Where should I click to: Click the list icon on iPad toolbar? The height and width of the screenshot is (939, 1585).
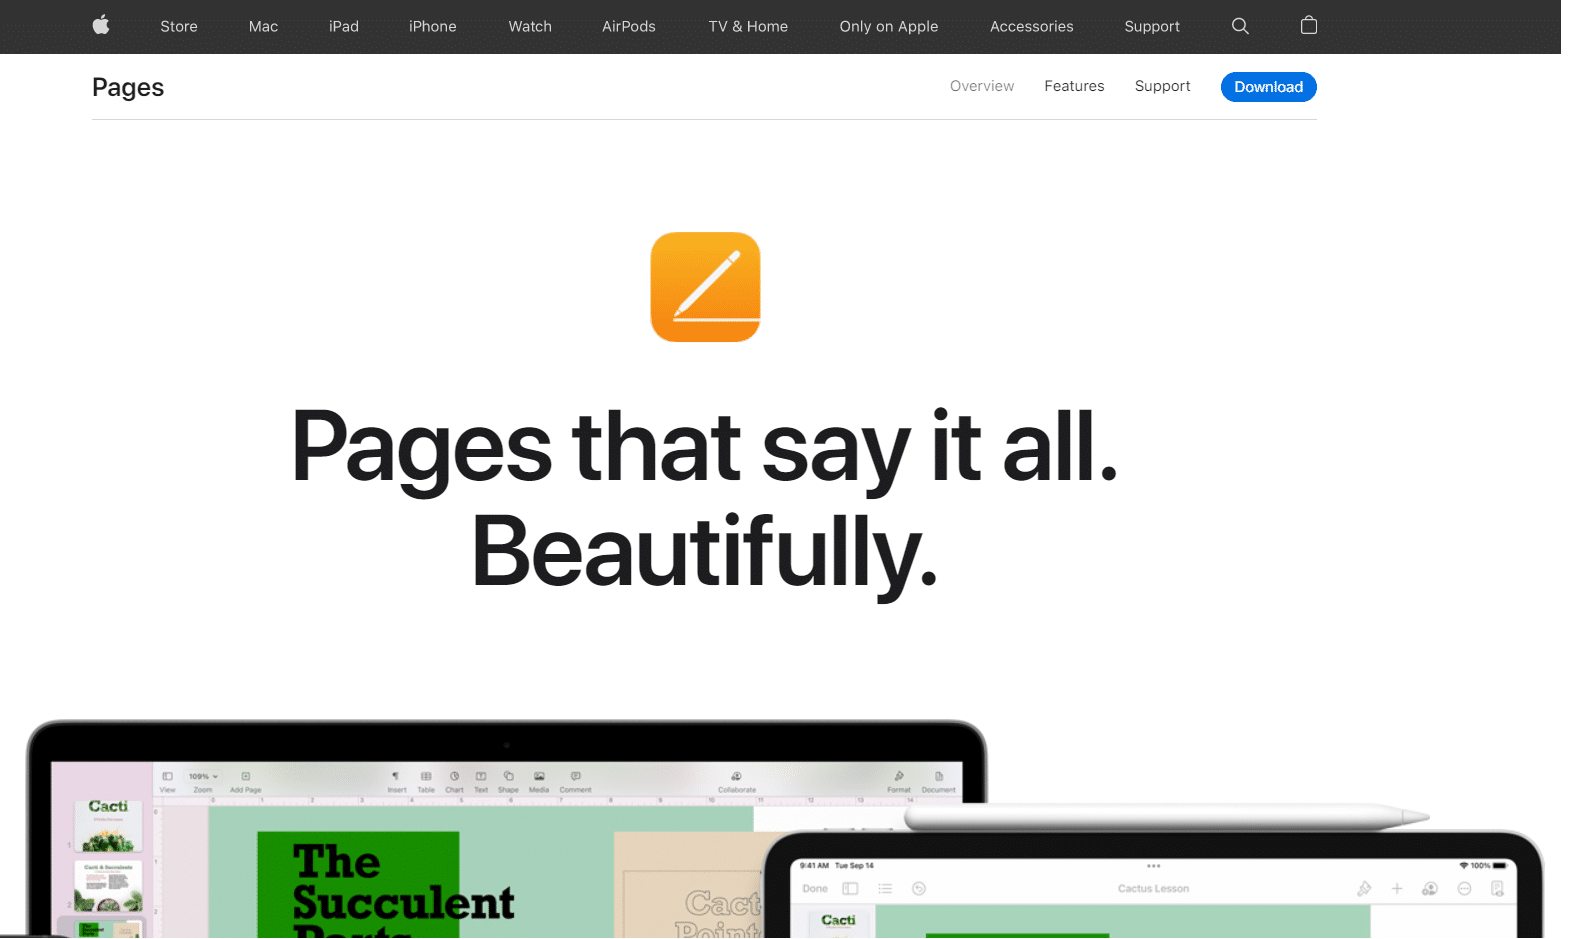885,888
